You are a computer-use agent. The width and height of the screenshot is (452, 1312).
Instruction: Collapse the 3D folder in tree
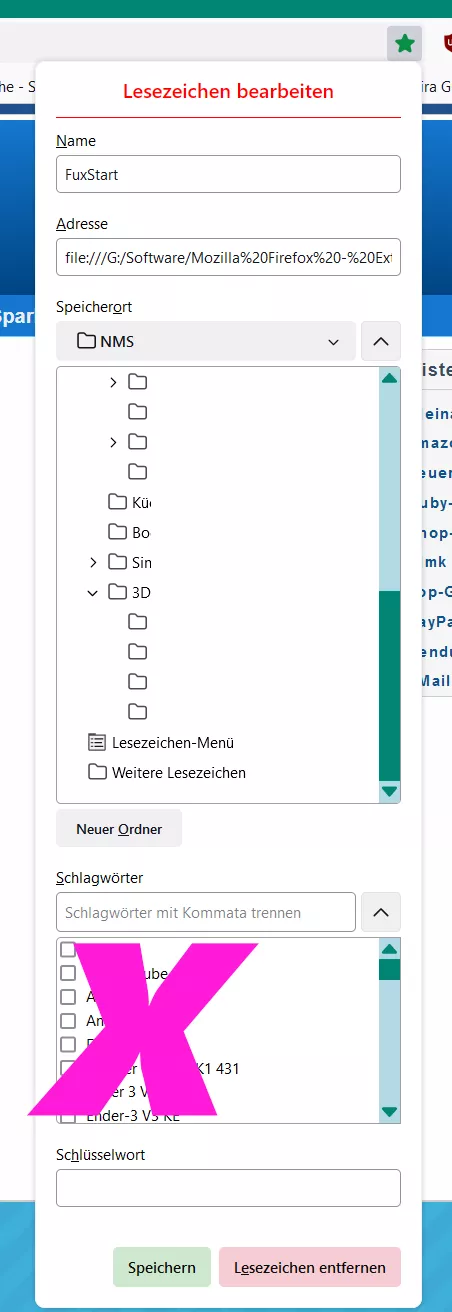point(93,592)
